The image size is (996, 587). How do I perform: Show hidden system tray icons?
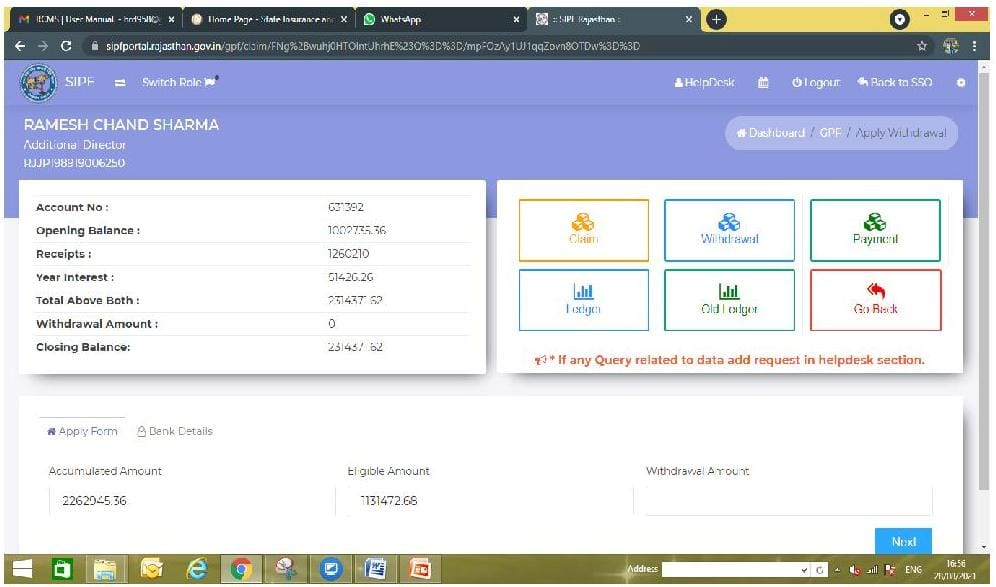[837, 570]
